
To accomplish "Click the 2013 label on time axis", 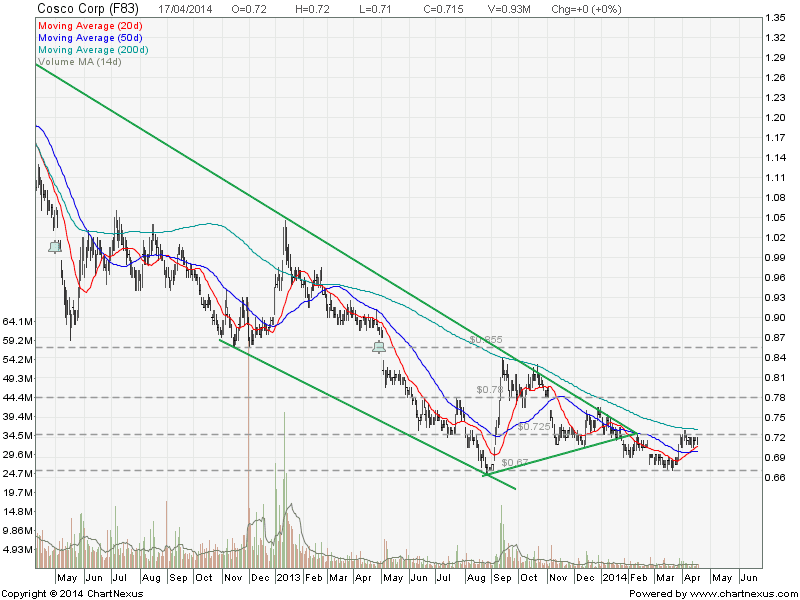I will coord(288,578).
